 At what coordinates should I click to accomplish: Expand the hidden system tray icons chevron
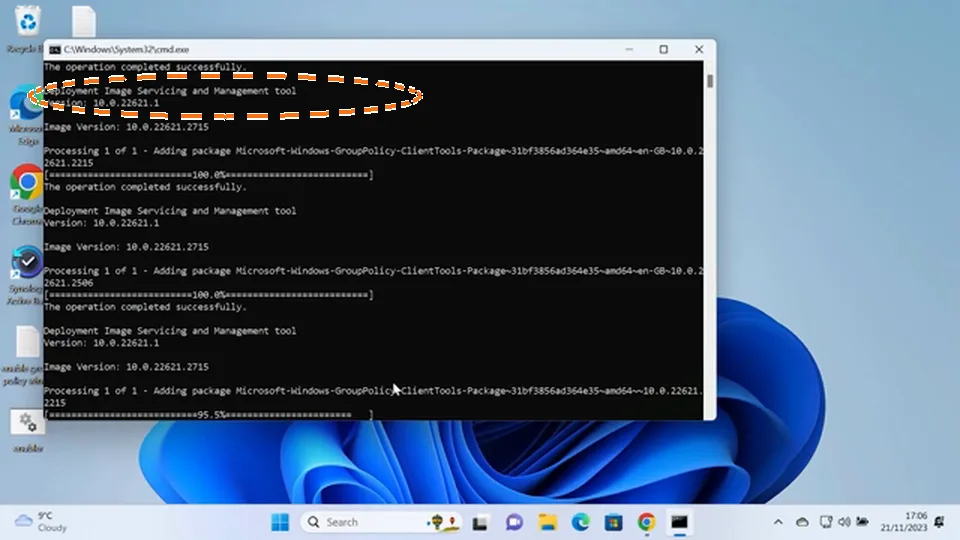pyautogui.click(x=778, y=522)
